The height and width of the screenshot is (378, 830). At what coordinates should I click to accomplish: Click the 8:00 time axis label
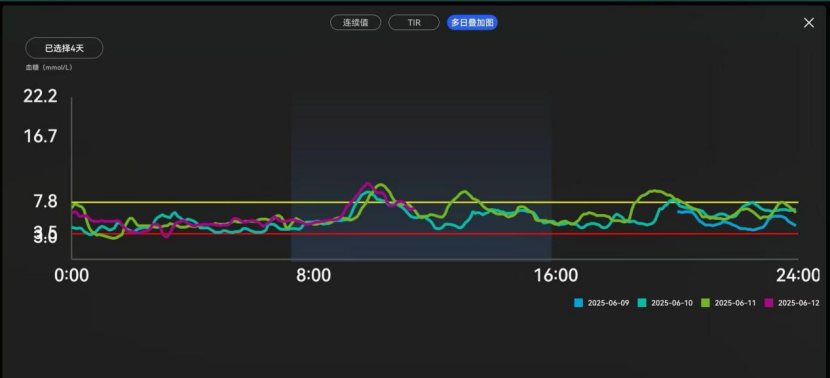coord(313,276)
